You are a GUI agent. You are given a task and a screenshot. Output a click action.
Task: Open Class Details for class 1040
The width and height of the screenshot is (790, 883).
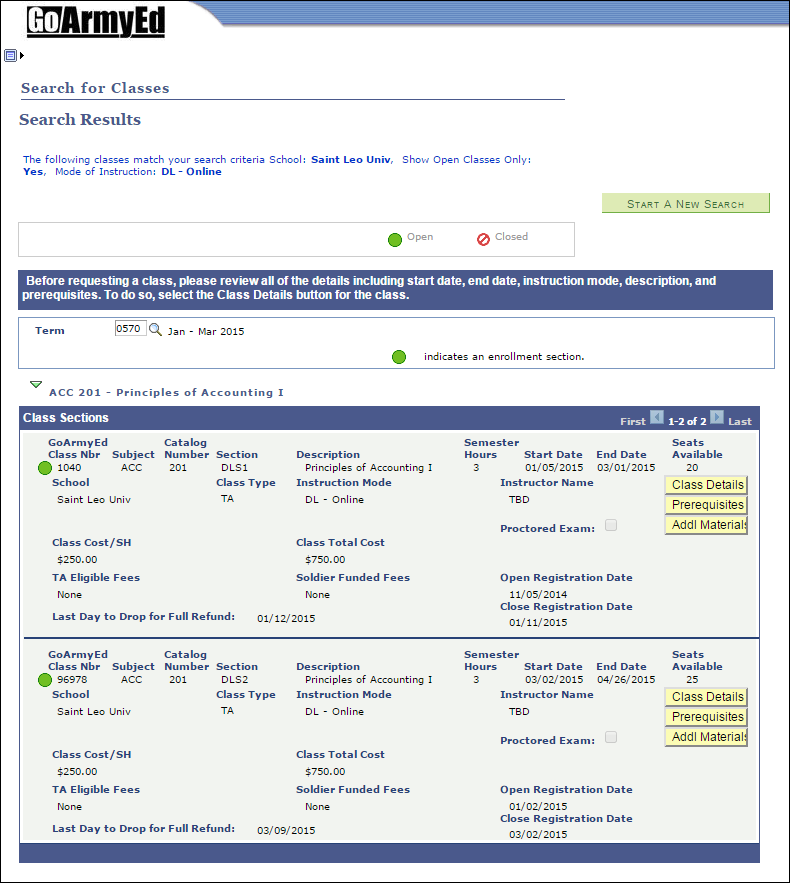(706, 485)
